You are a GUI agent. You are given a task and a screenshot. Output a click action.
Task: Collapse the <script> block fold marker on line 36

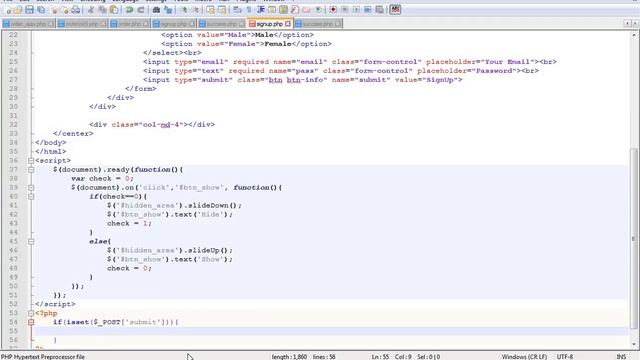click(x=31, y=161)
